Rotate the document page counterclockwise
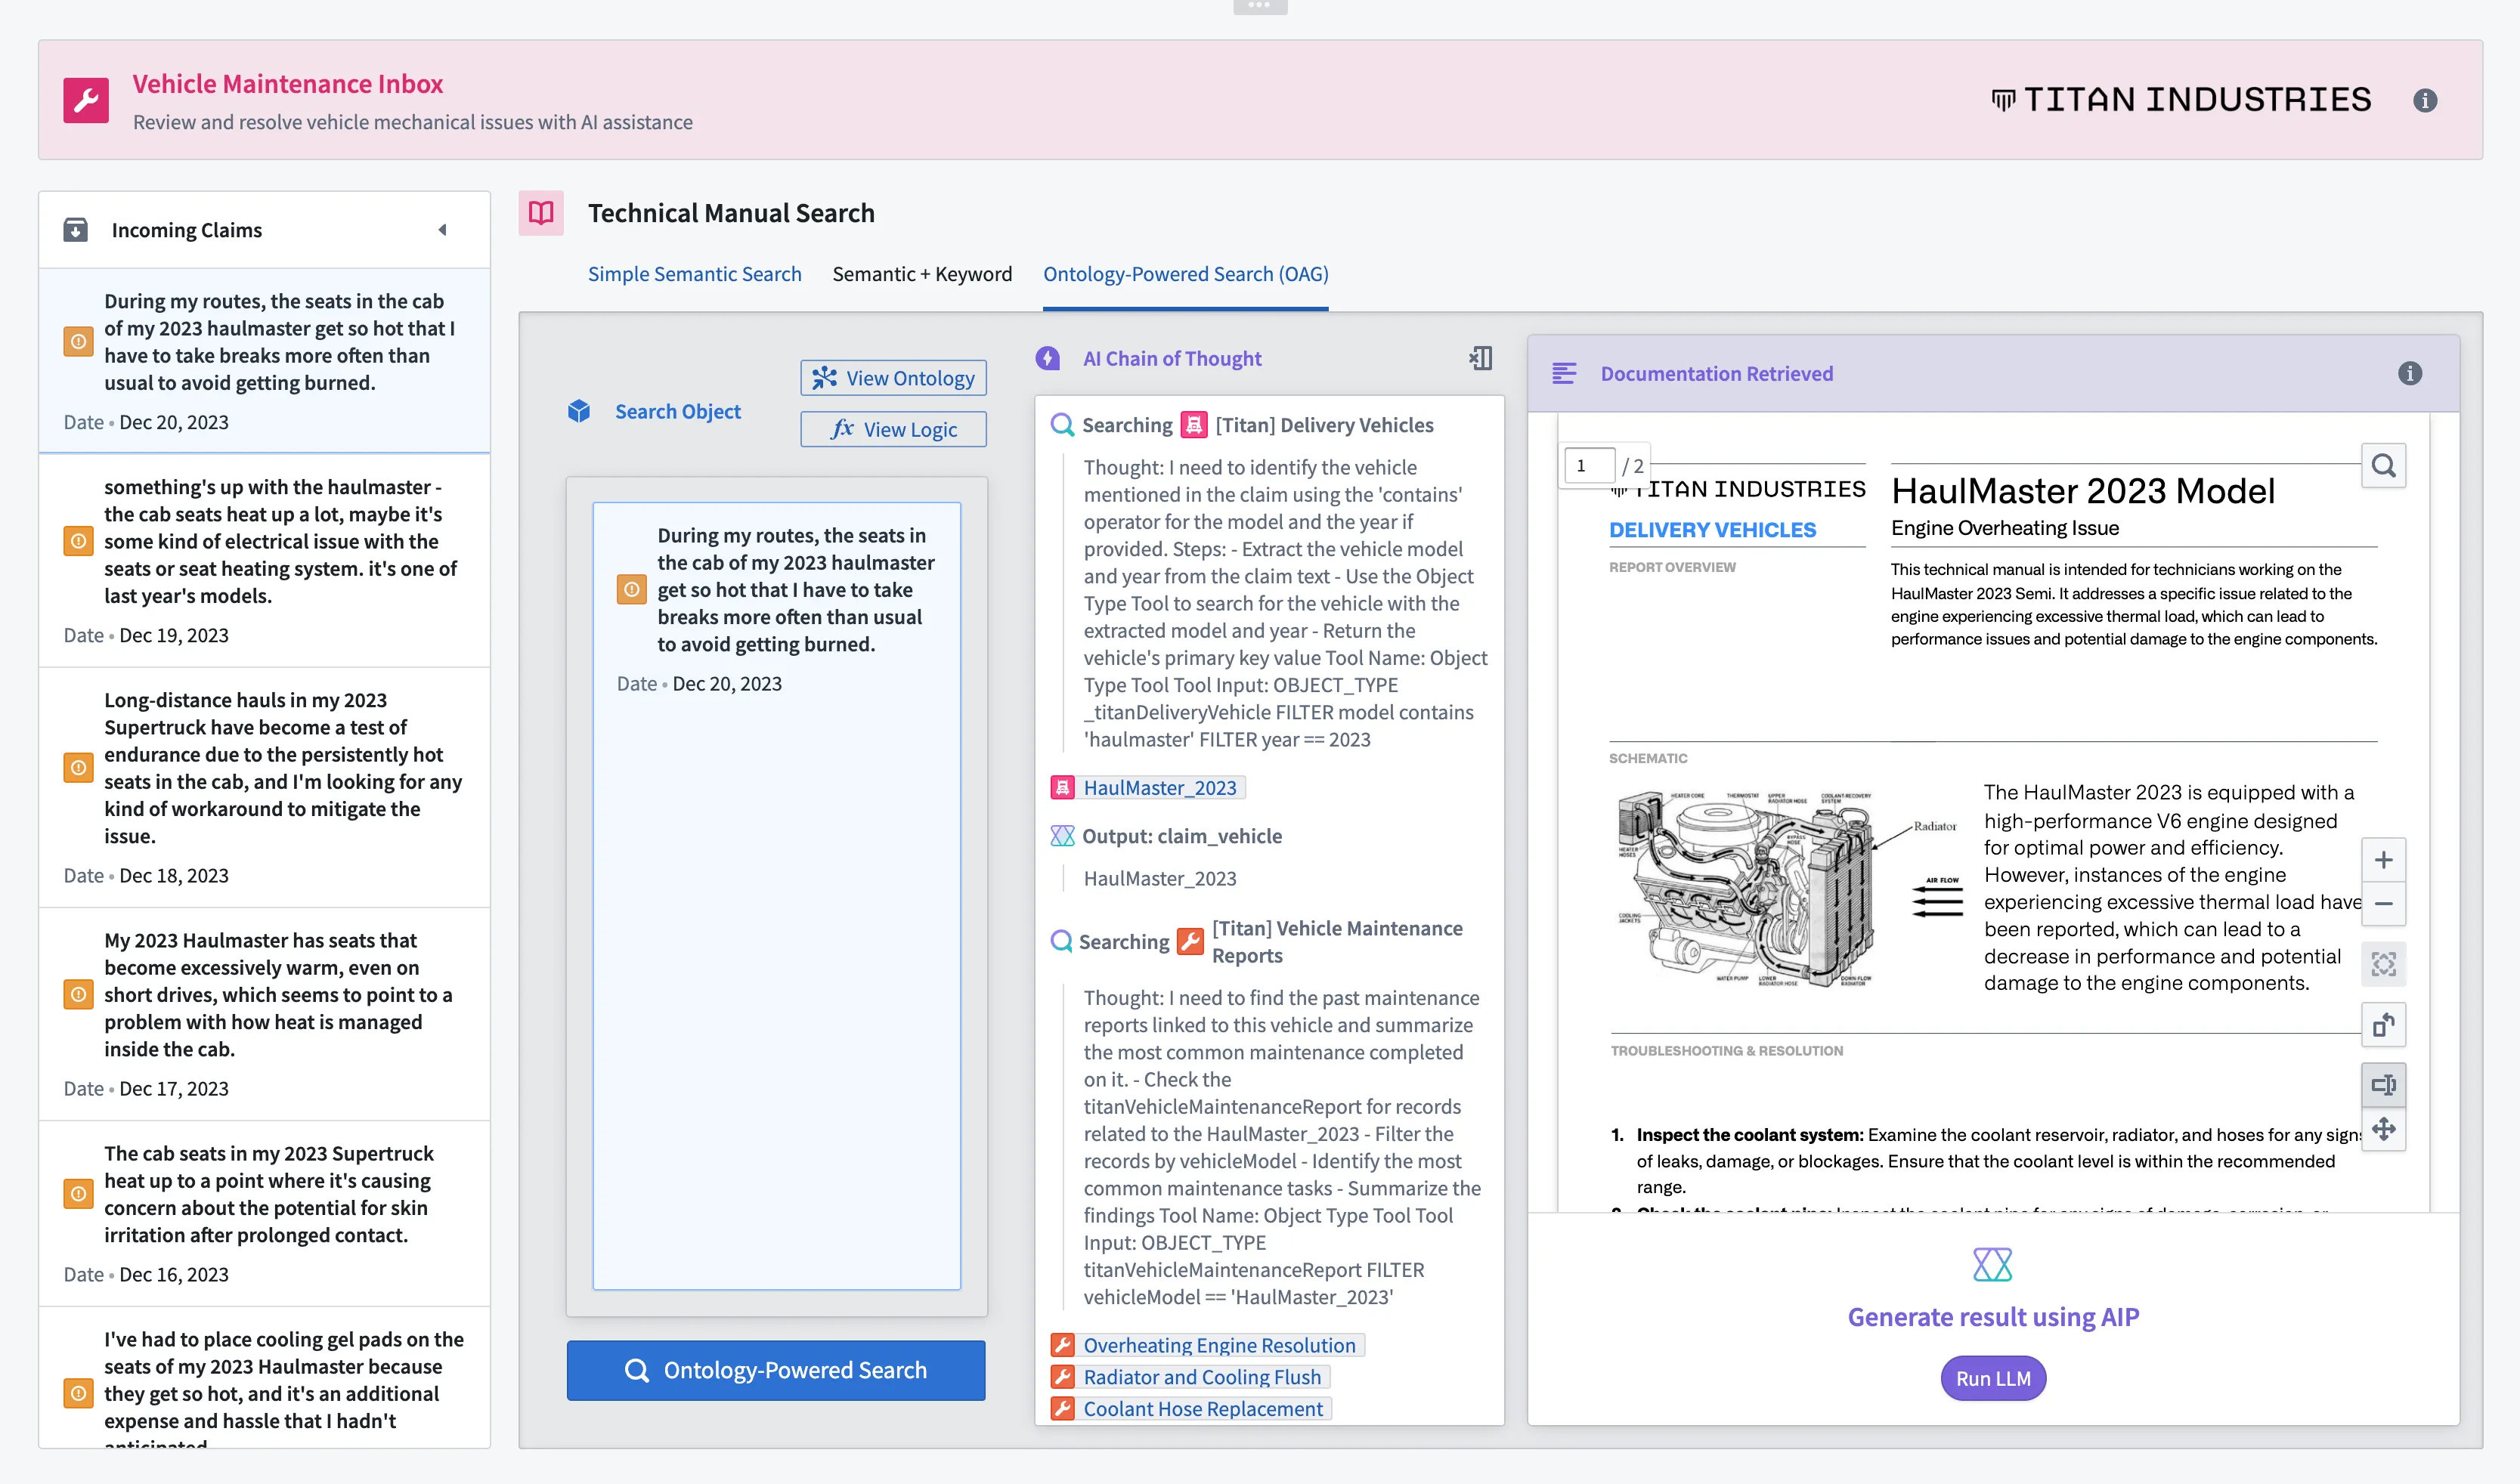2520x1484 pixels. pyautogui.click(x=2383, y=1025)
